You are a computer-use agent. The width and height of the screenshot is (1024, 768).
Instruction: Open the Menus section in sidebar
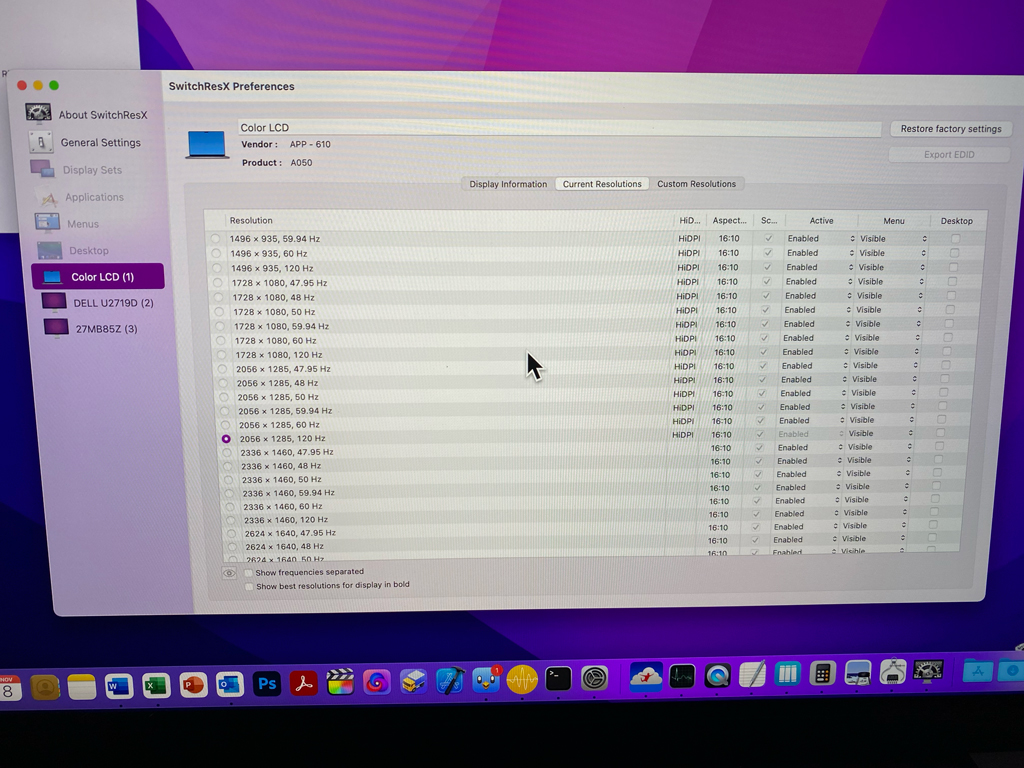68,223
